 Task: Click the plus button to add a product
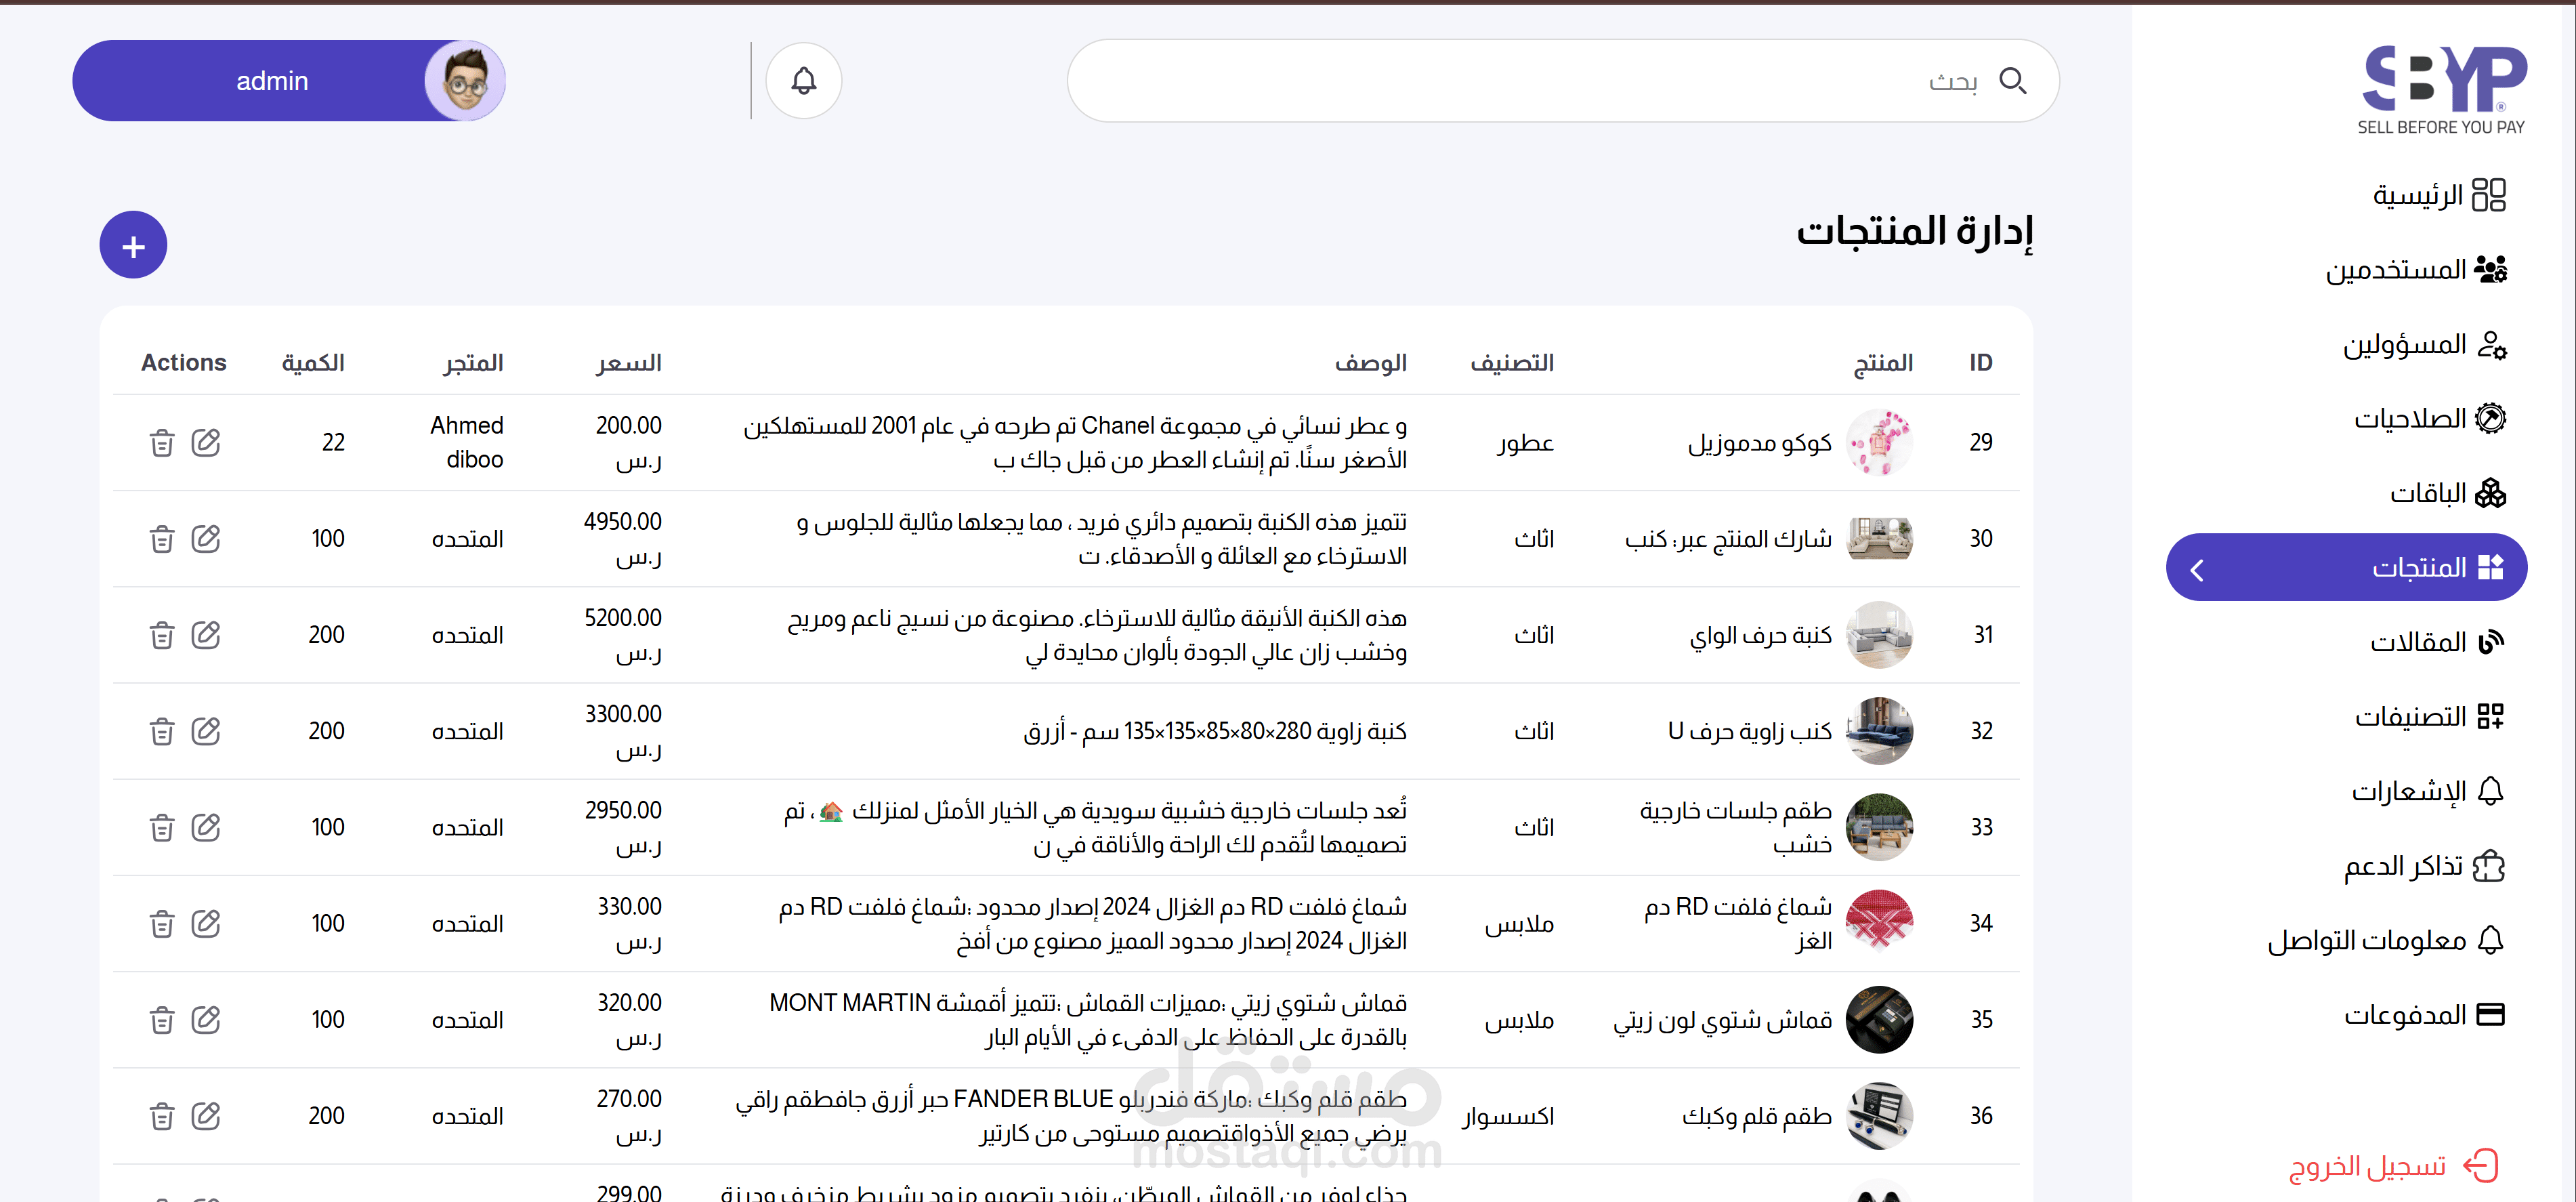133,245
